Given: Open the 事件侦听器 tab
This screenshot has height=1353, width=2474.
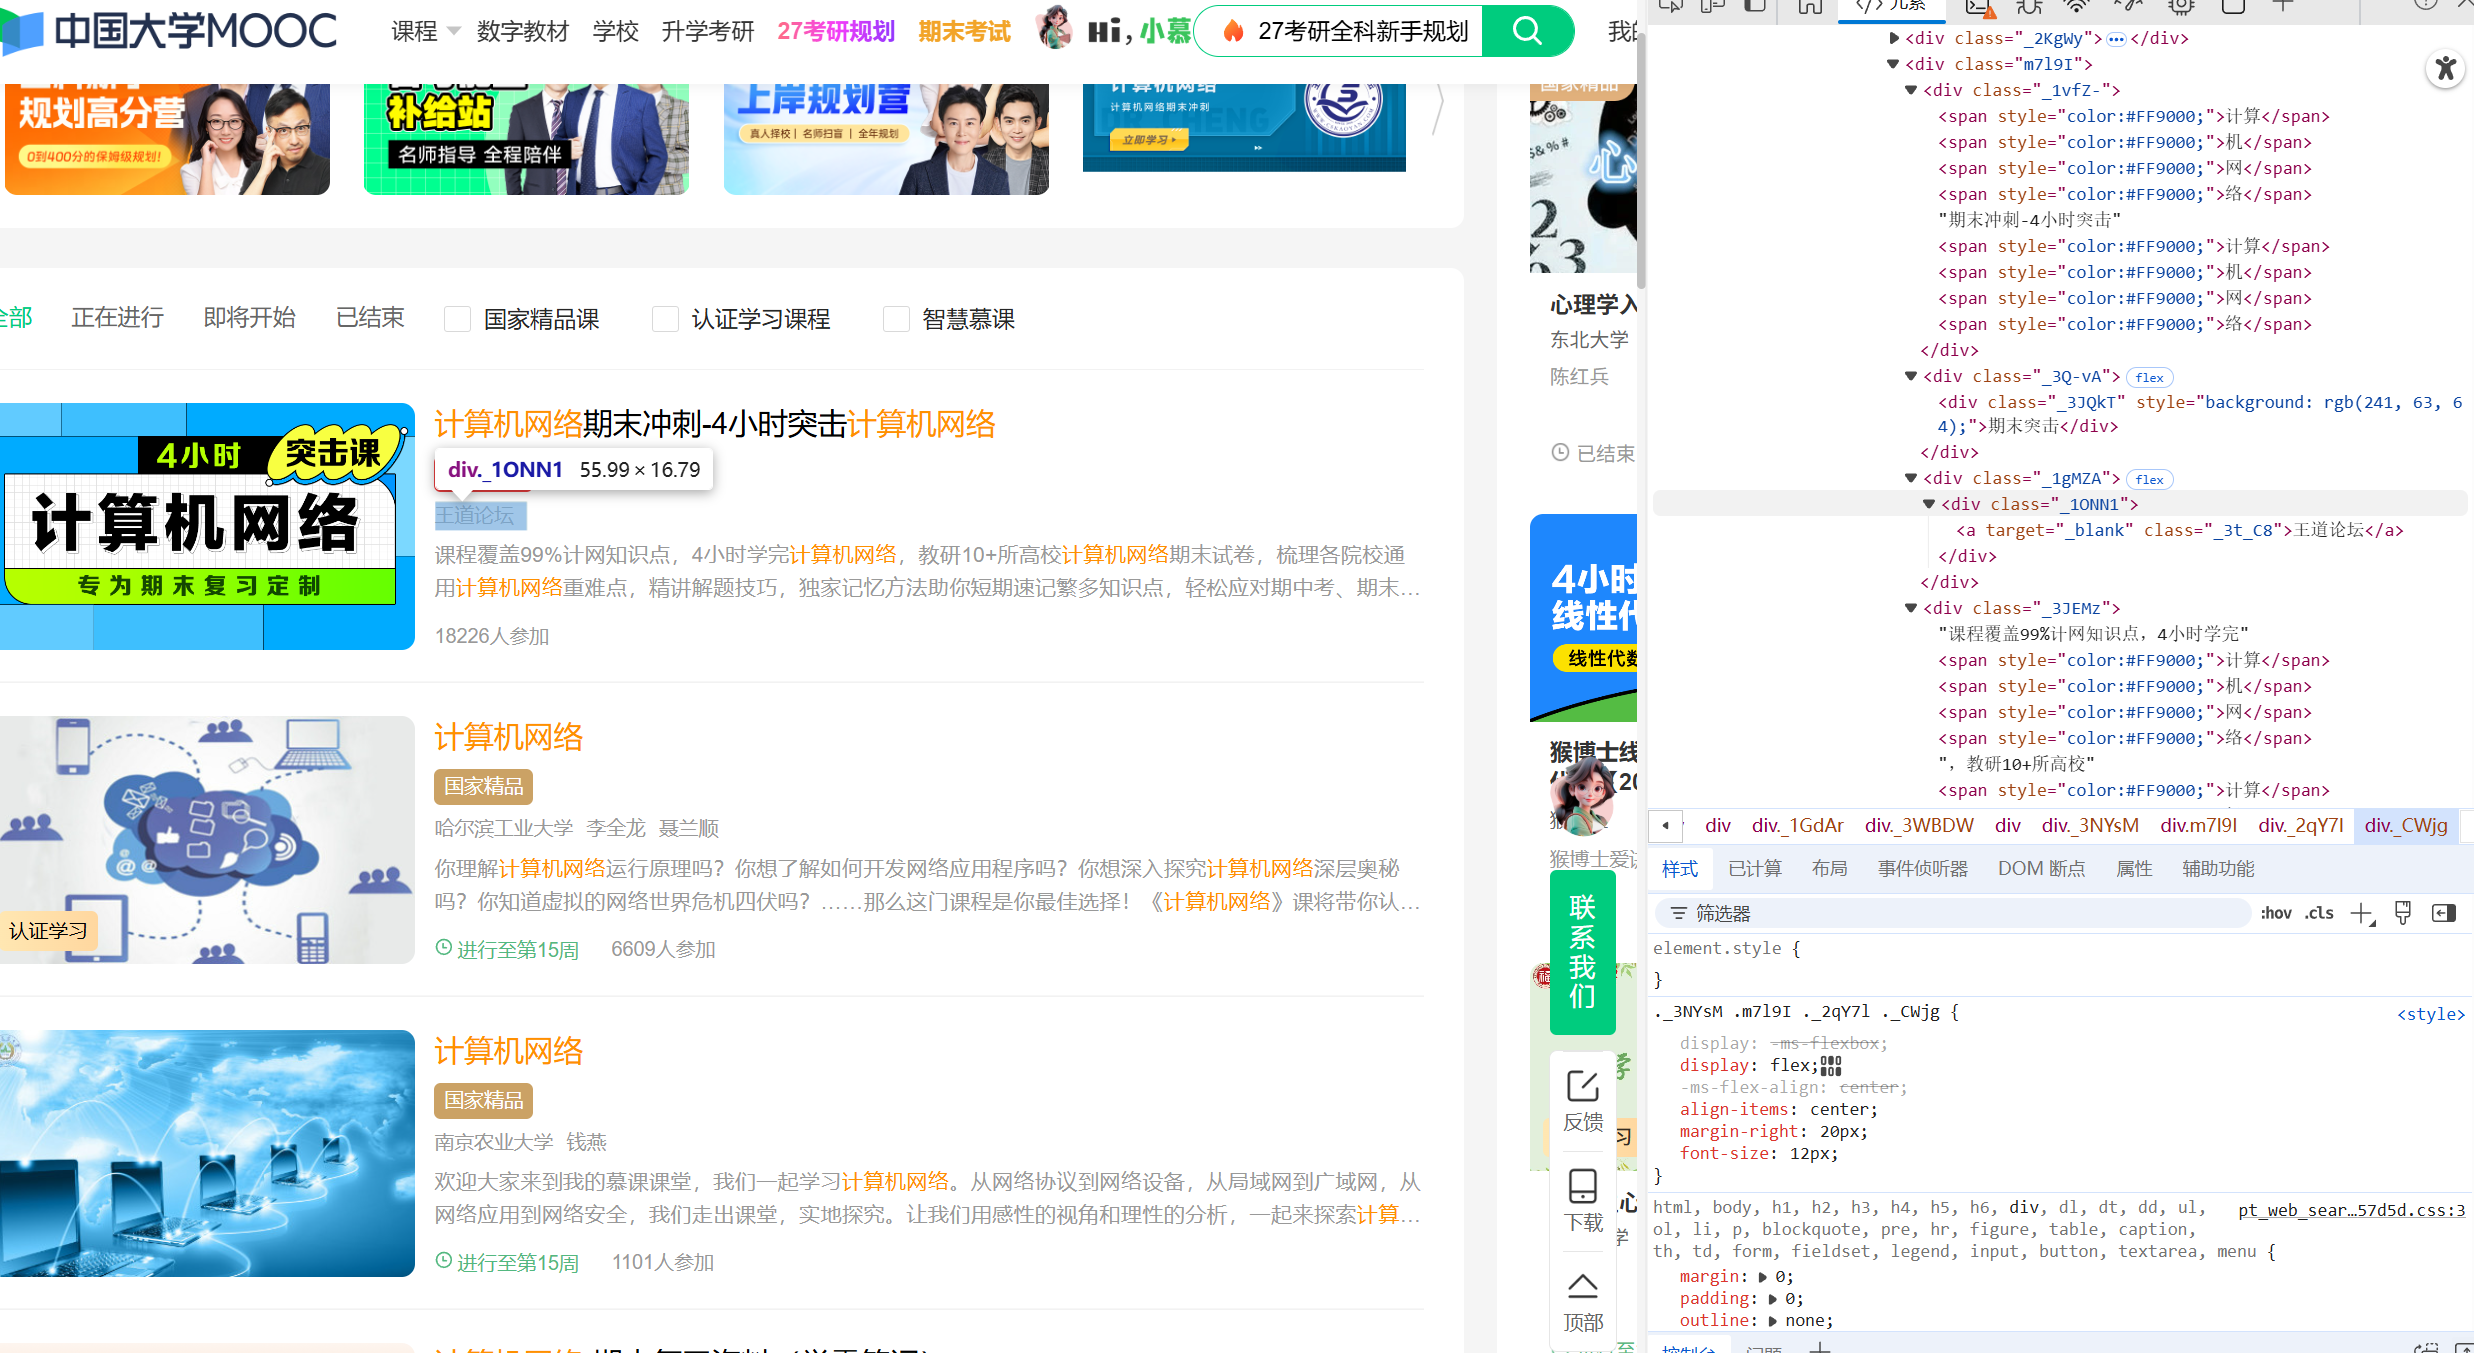Looking at the screenshot, I should [x=1921, y=868].
